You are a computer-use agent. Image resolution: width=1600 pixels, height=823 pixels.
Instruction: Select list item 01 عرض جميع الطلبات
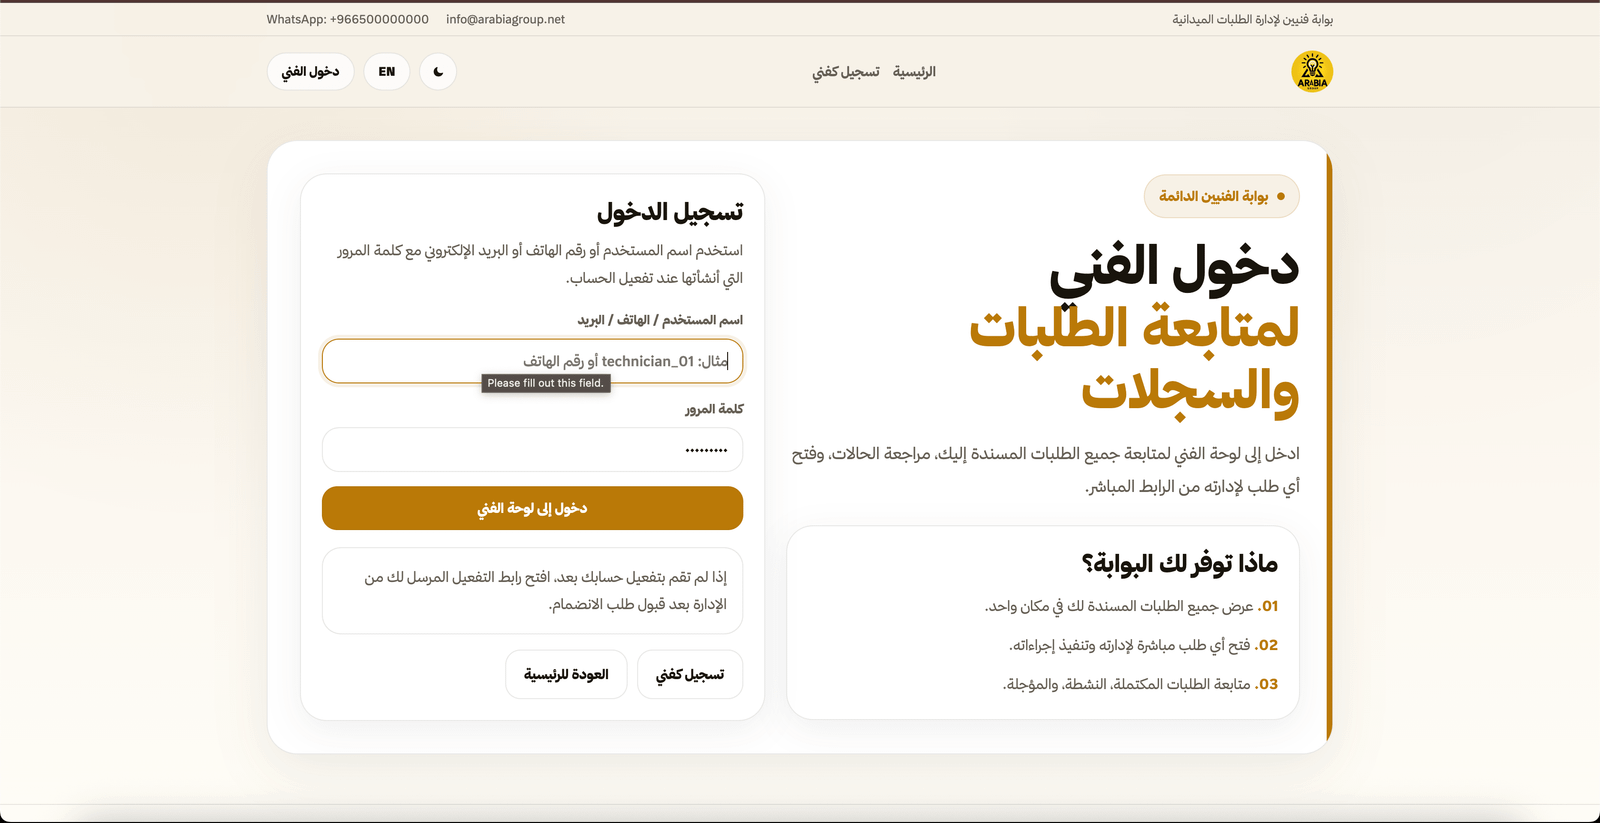(x=1131, y=606)
